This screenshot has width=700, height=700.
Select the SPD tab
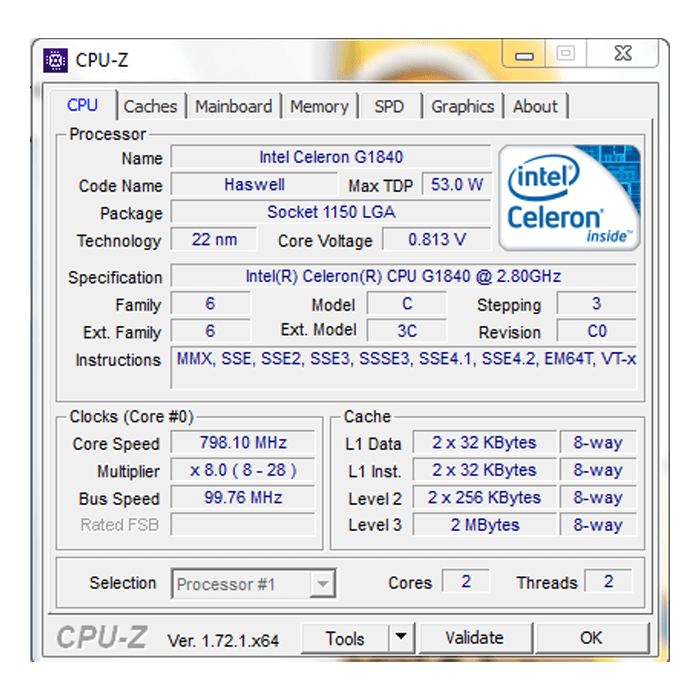(389, 107)
